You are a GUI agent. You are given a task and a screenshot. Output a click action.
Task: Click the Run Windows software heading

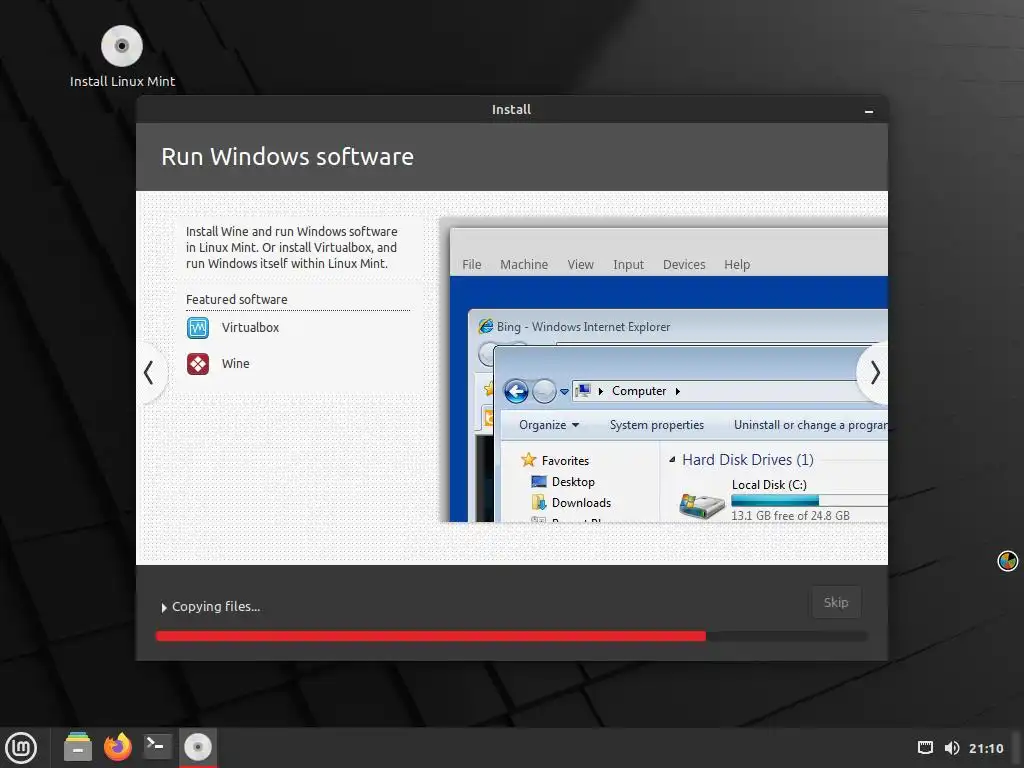pos(287,157)
